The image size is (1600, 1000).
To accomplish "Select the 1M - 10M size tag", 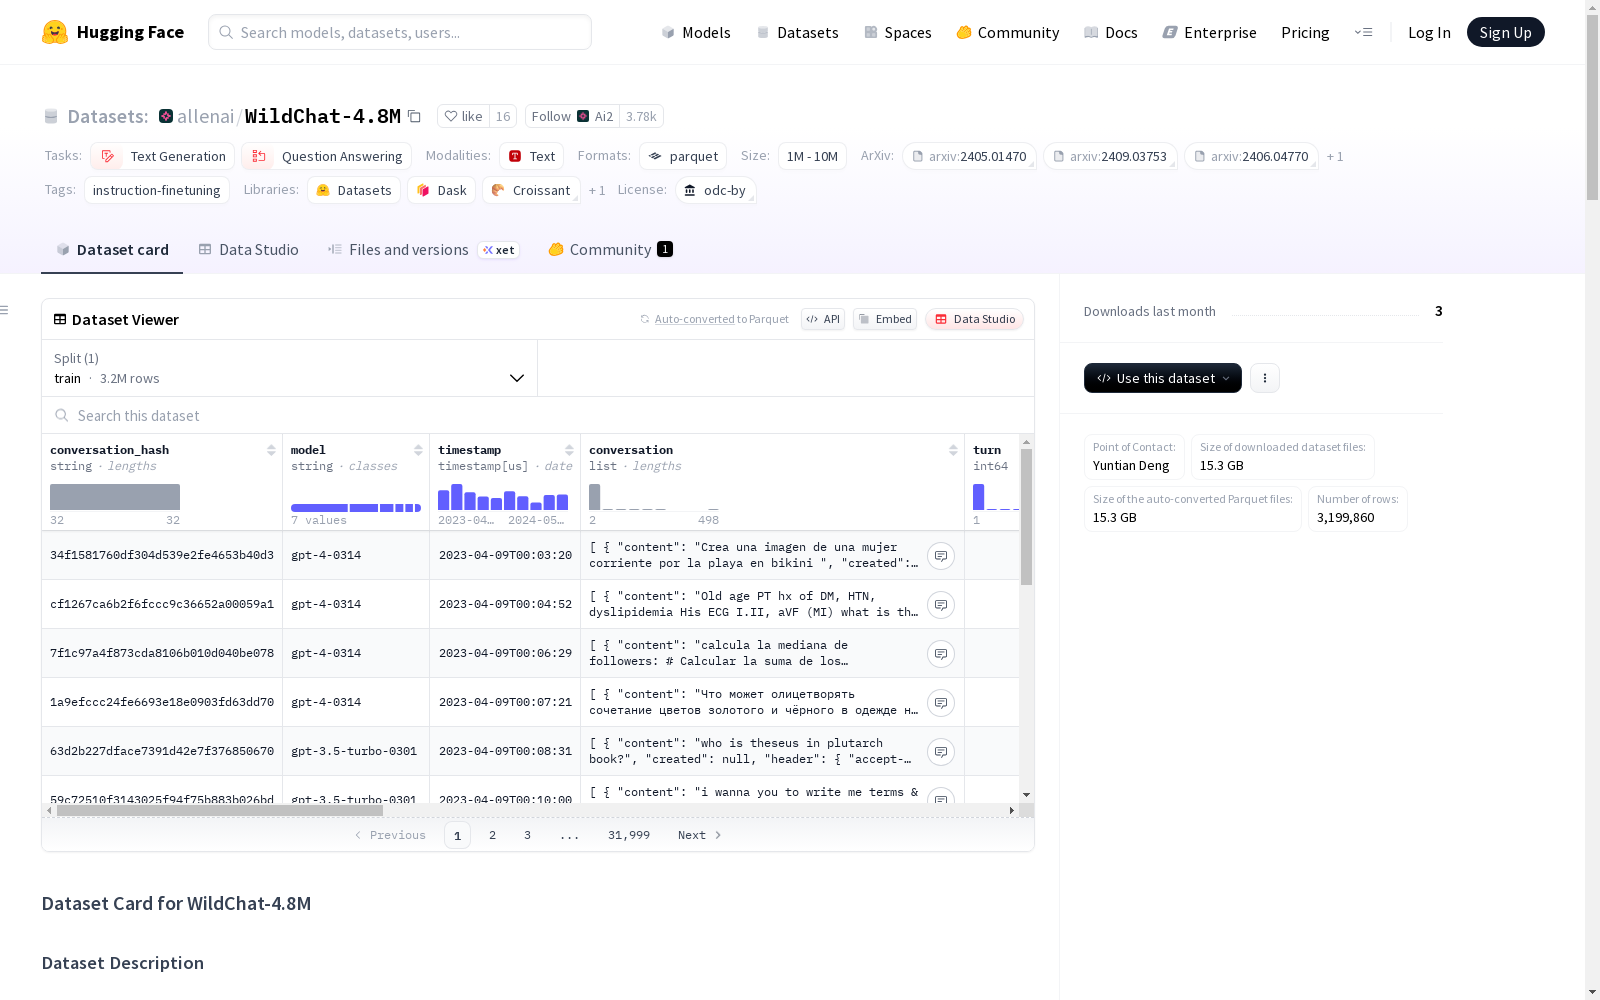I will pyautogui.click(x=812, y=156).
